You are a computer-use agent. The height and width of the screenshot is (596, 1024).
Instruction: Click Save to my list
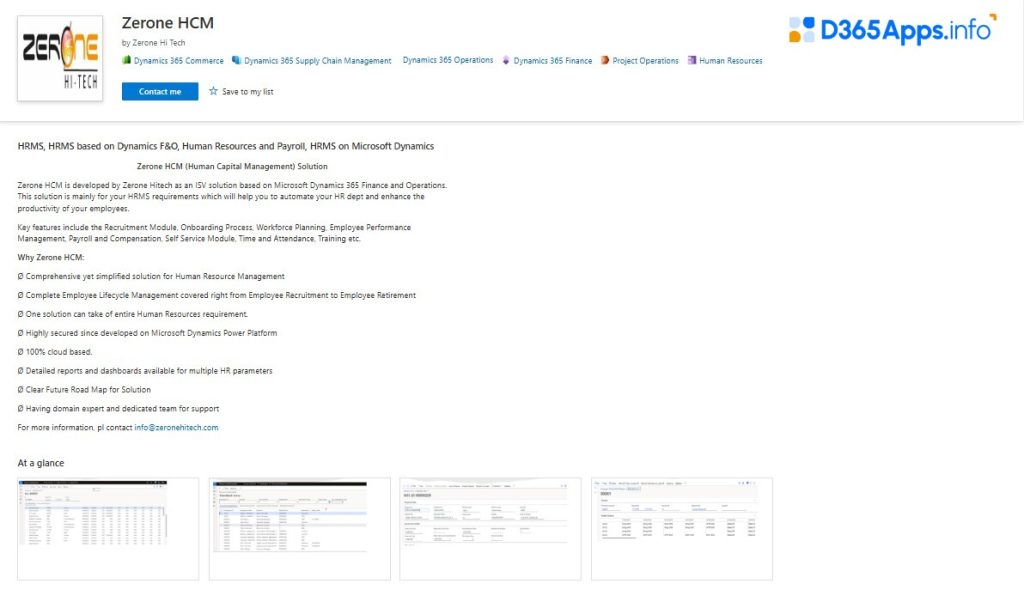(248, 91)
